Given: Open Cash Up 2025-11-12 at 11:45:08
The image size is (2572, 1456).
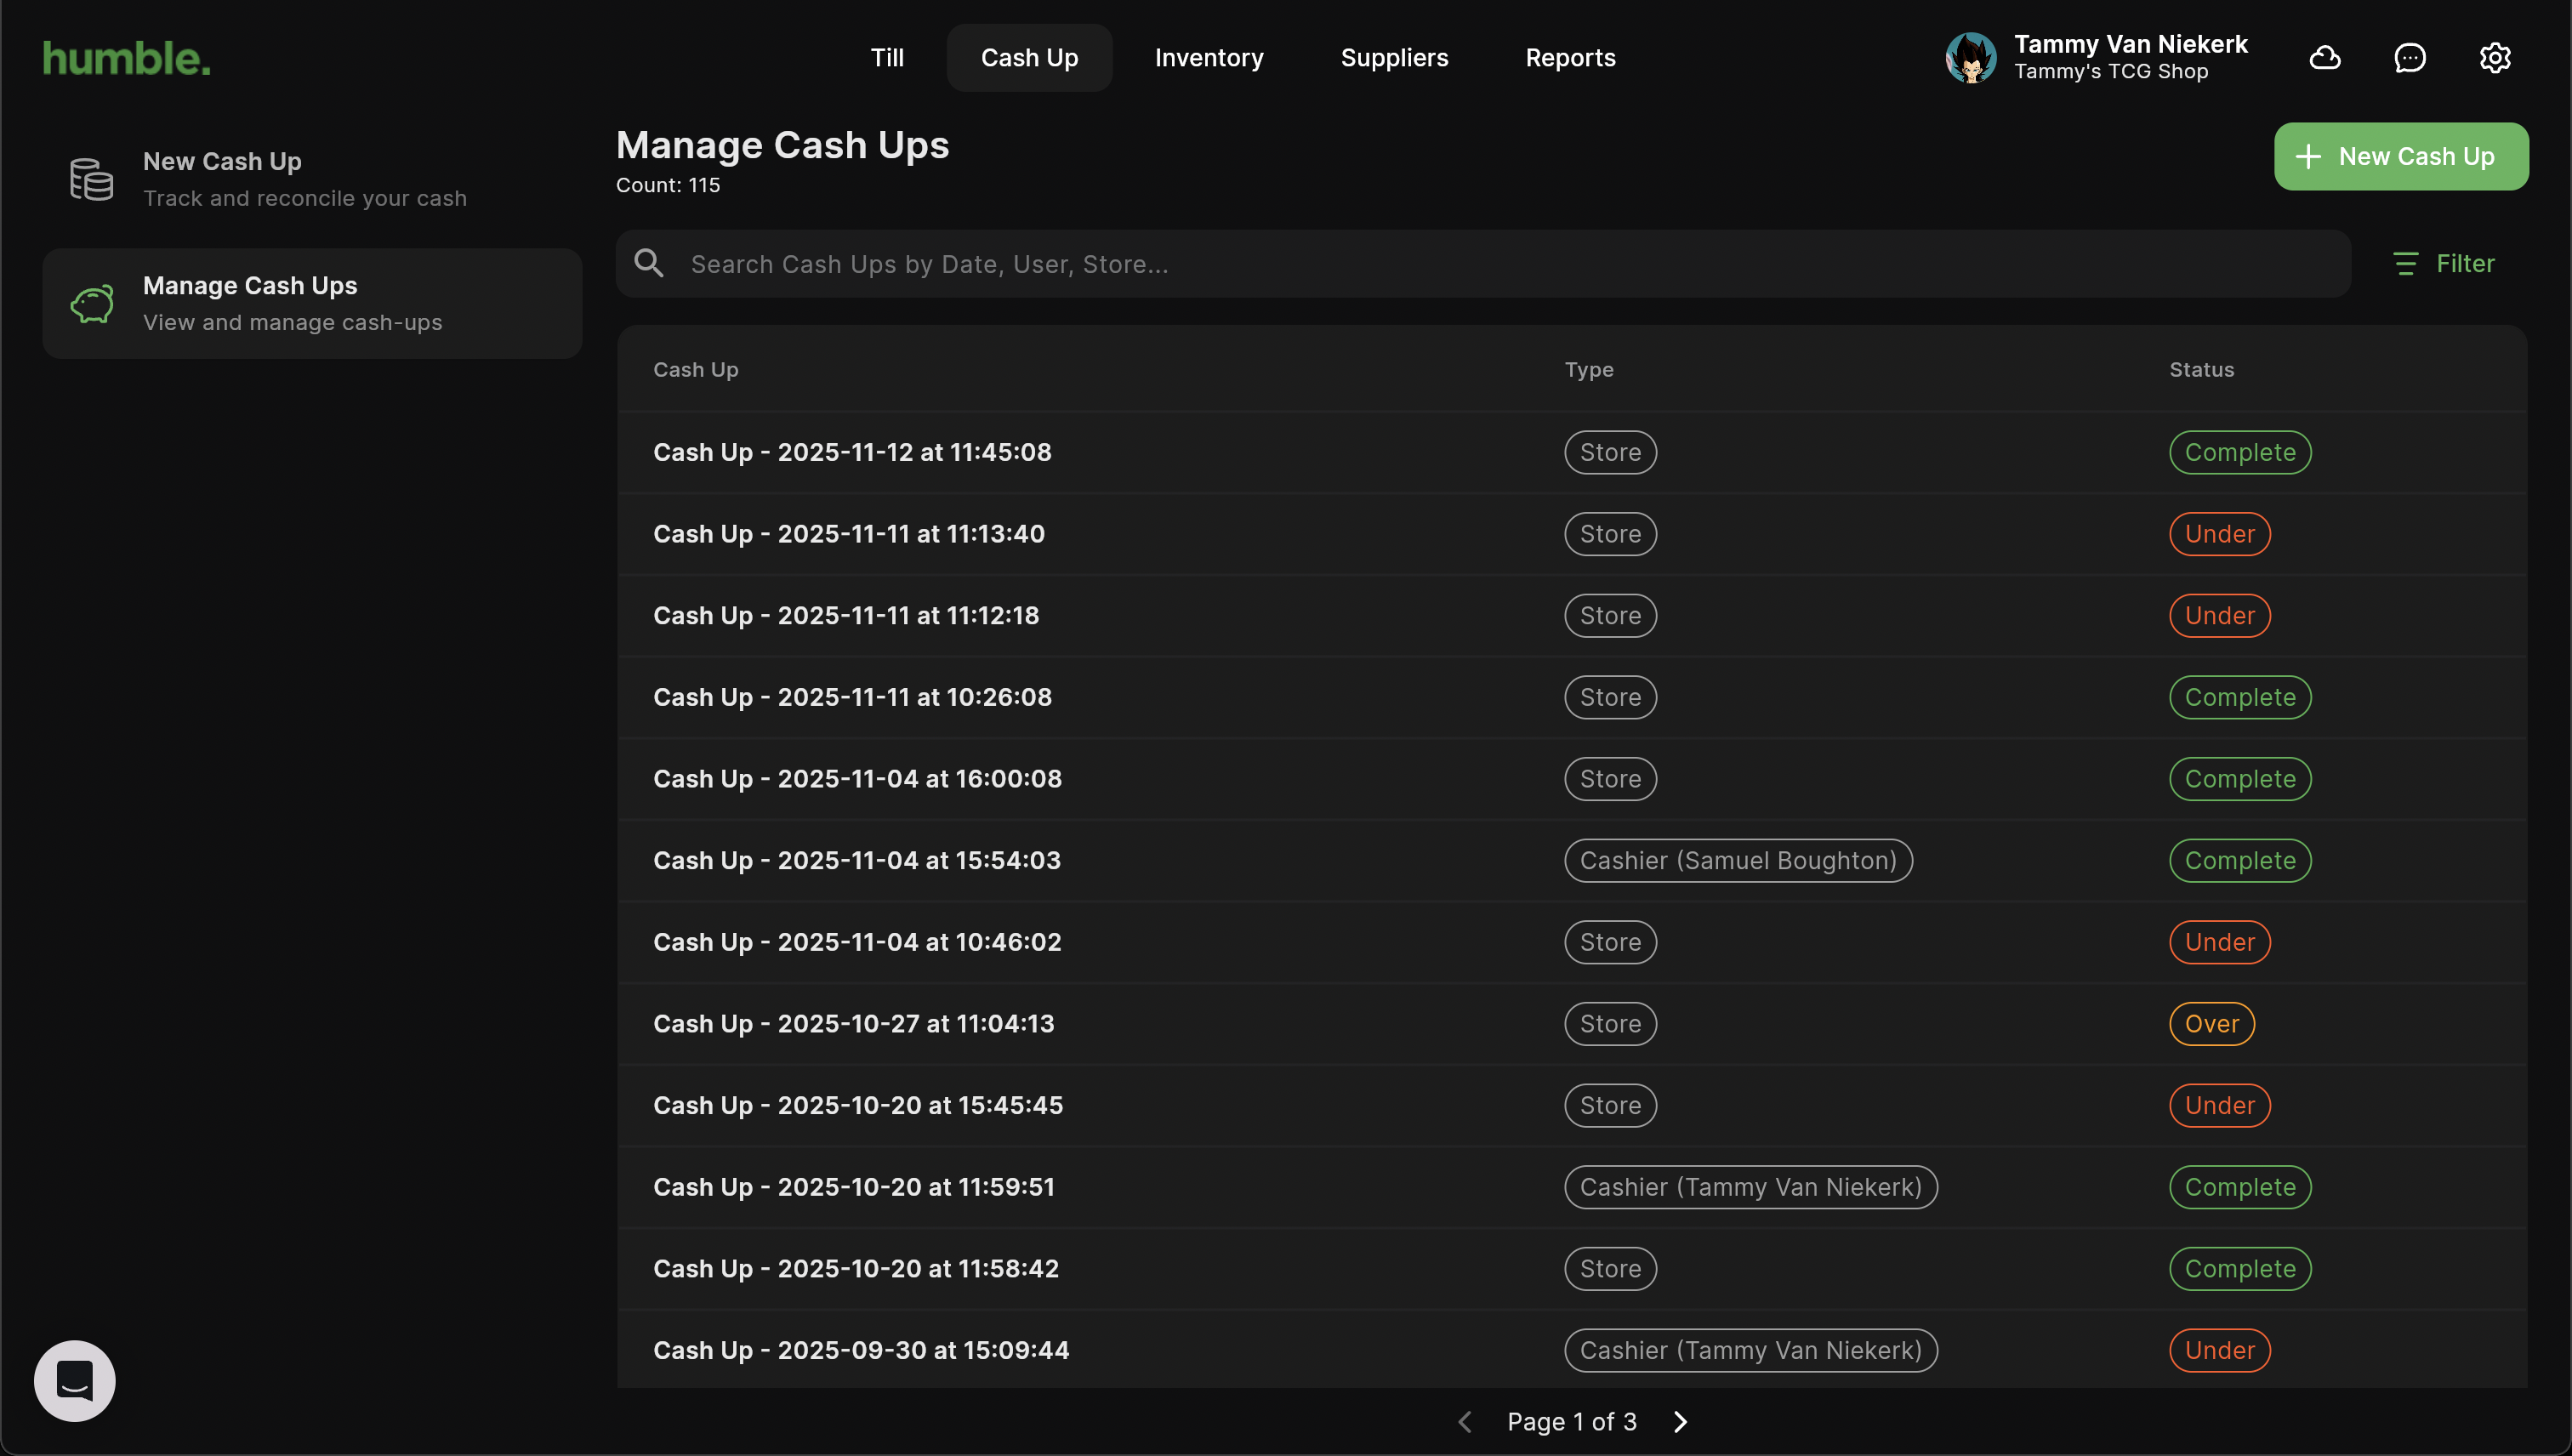Looking at the screenshot, I should coord(852,452).
